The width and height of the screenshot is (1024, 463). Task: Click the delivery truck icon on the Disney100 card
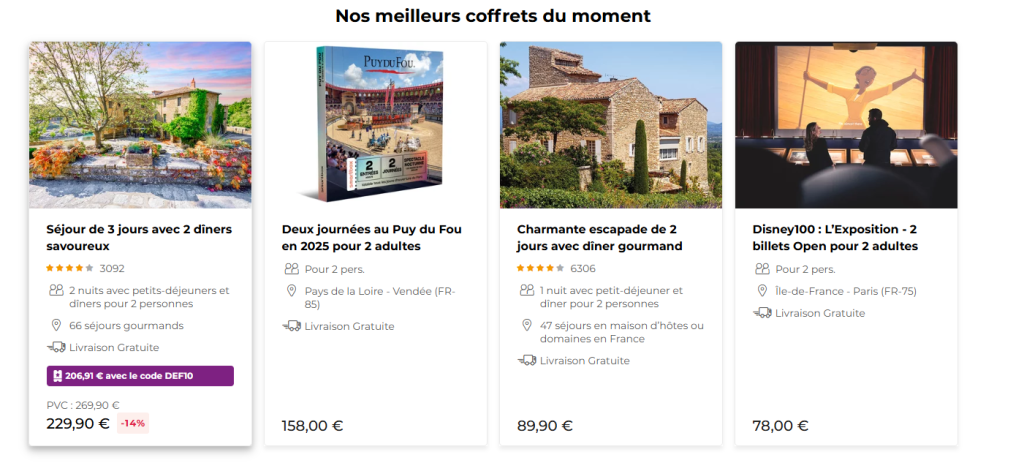(x=762, y=313)
